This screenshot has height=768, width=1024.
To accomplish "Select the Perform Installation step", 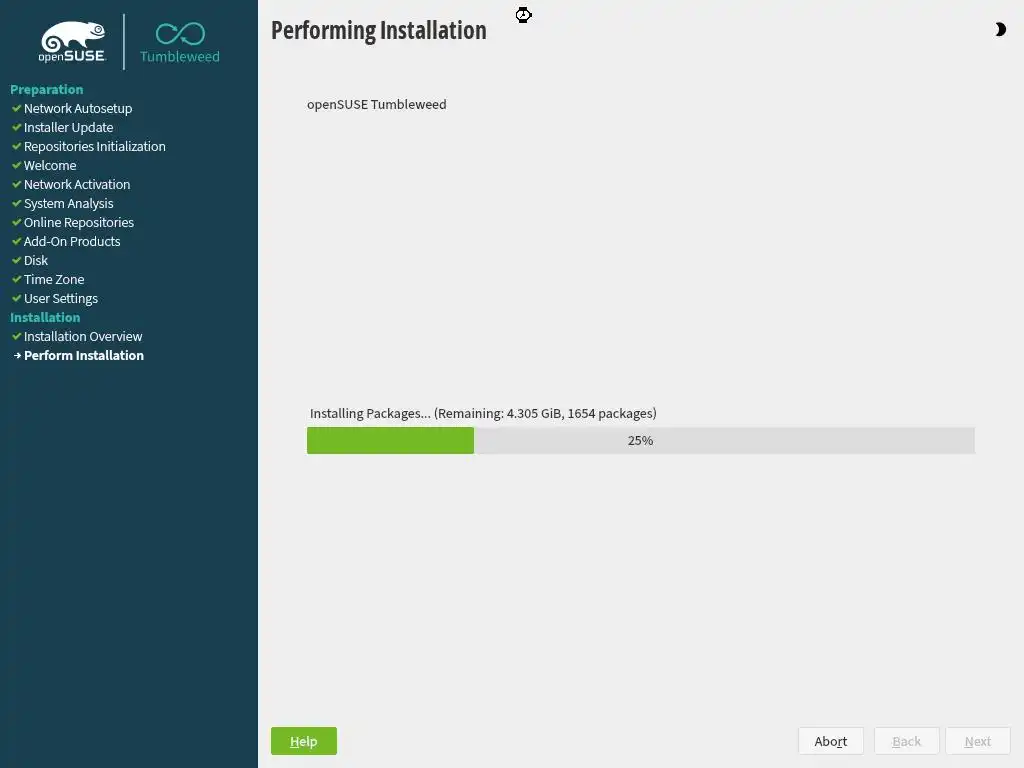I will [84, 355].
